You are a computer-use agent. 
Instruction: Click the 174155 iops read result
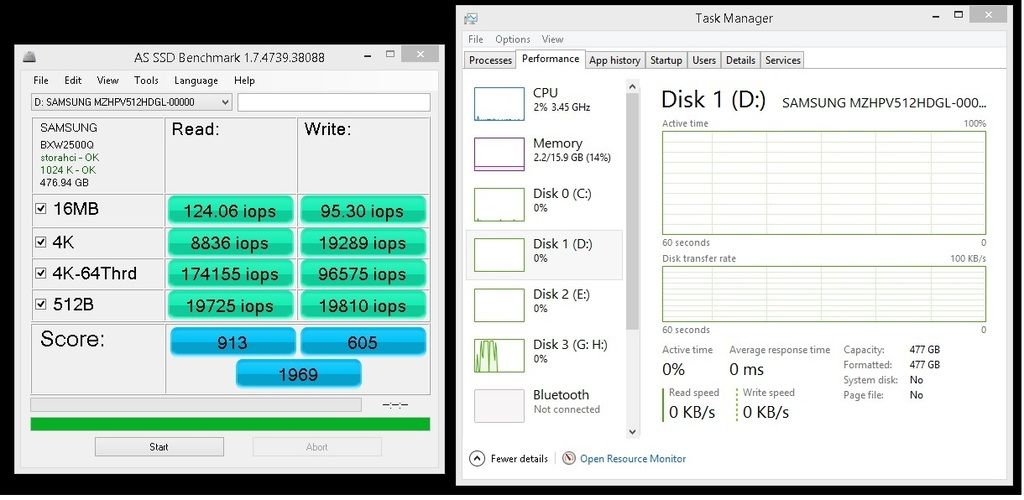coord(230,274)
